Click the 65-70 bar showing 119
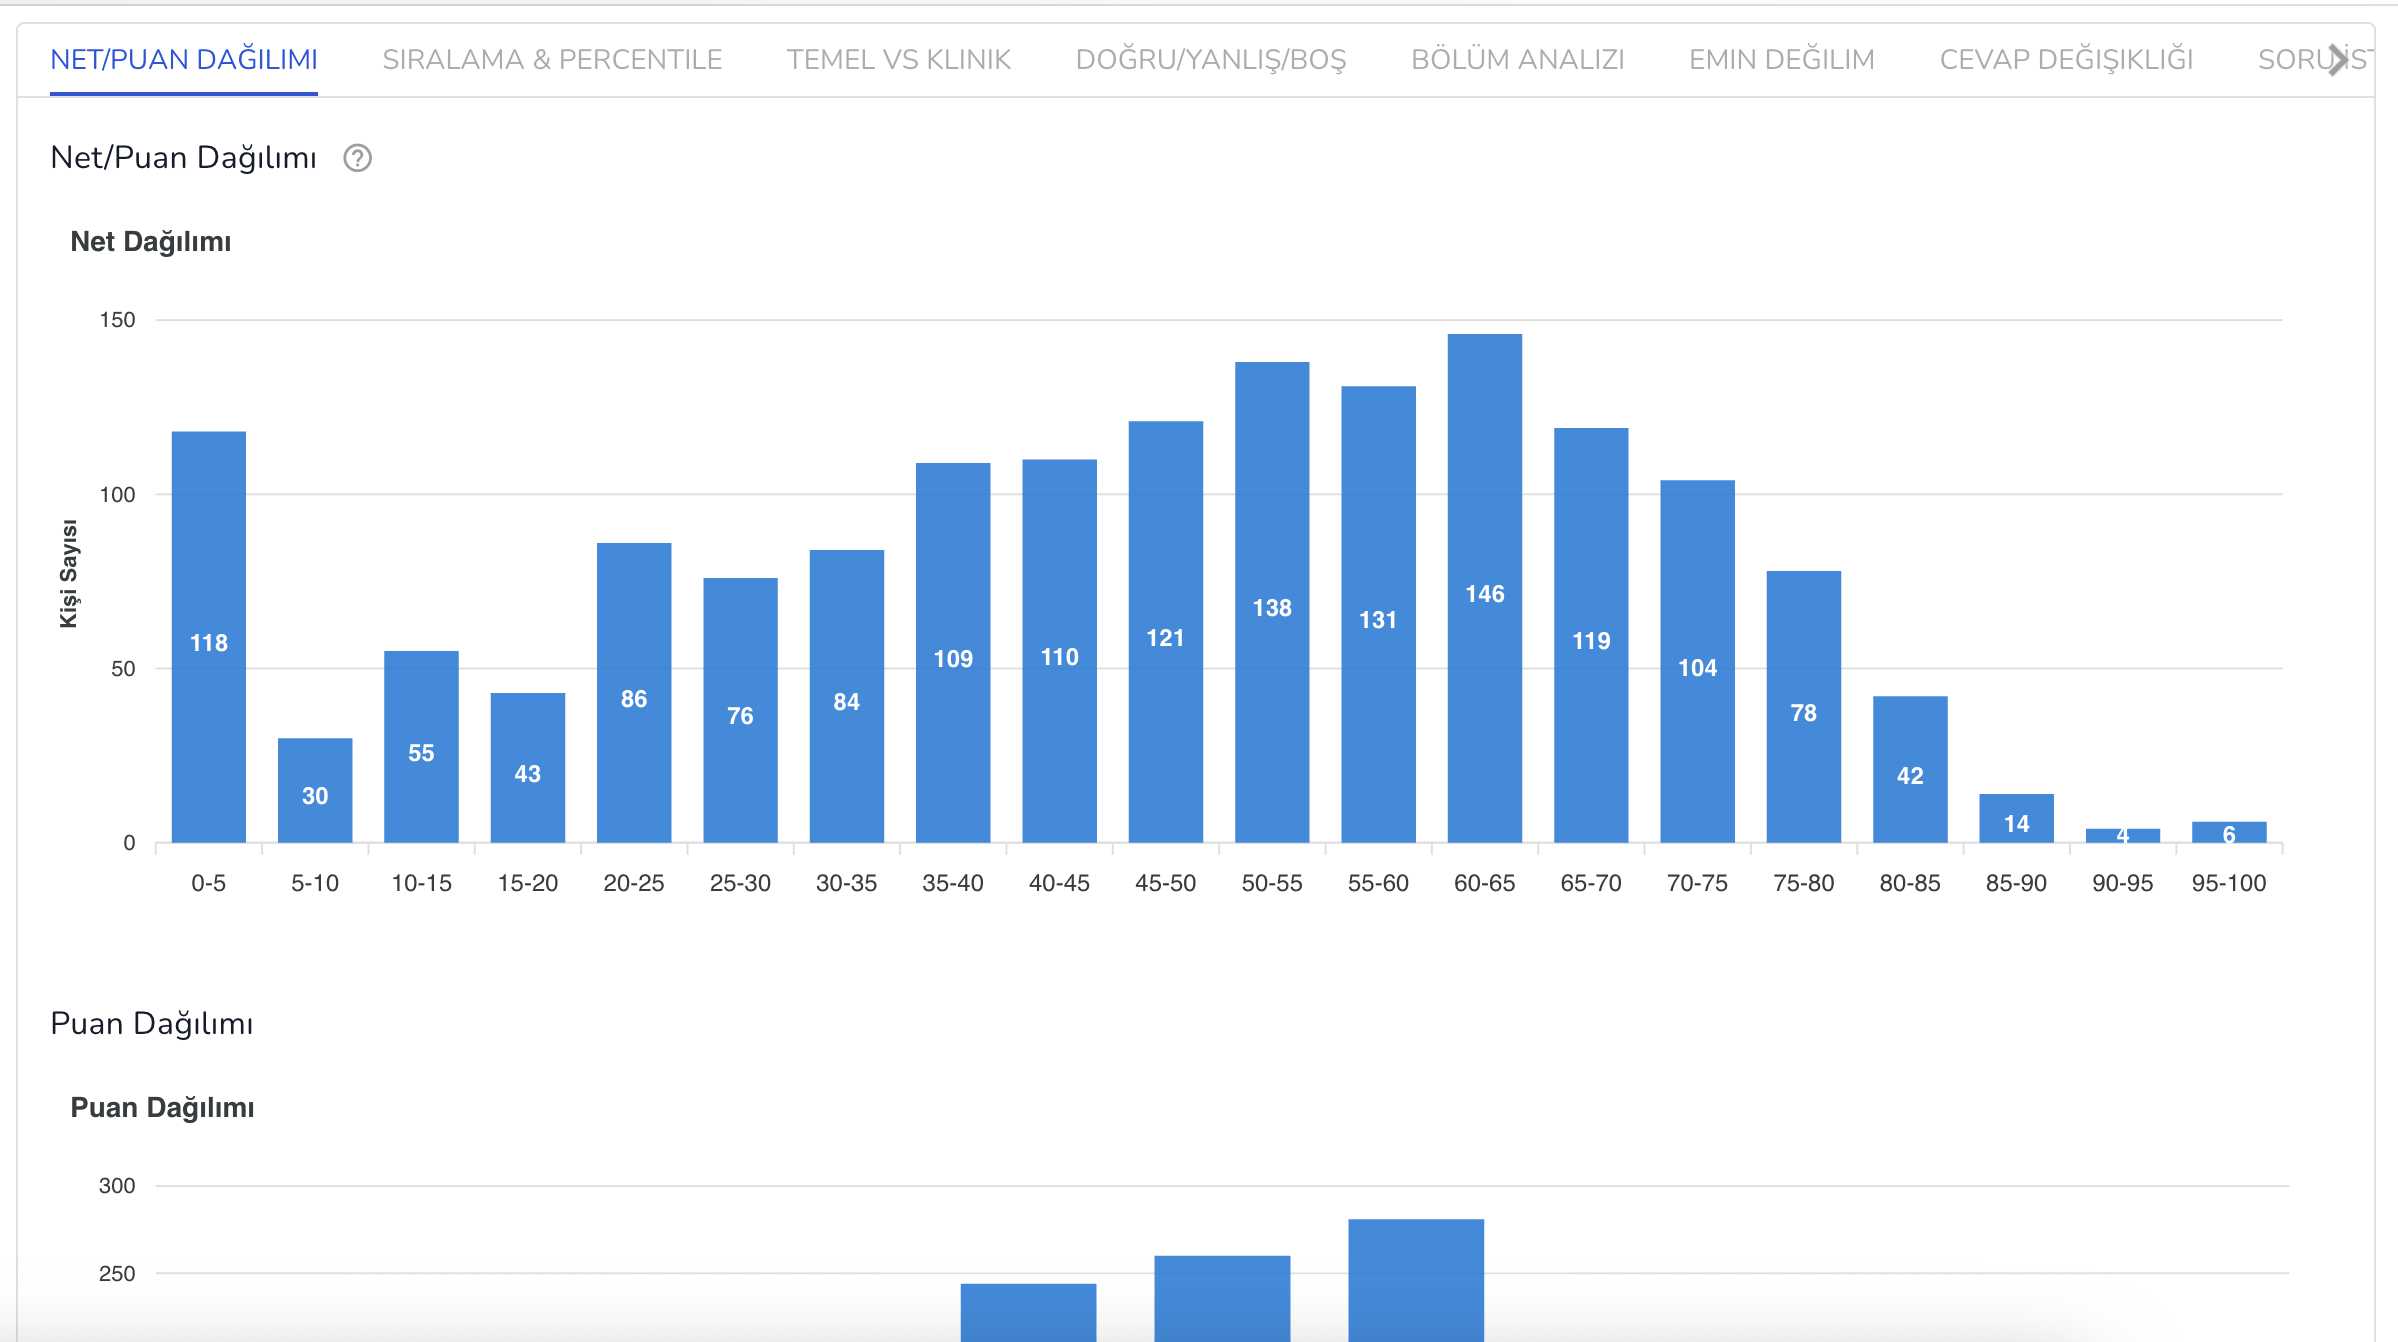 click(x=1591, y=635)
